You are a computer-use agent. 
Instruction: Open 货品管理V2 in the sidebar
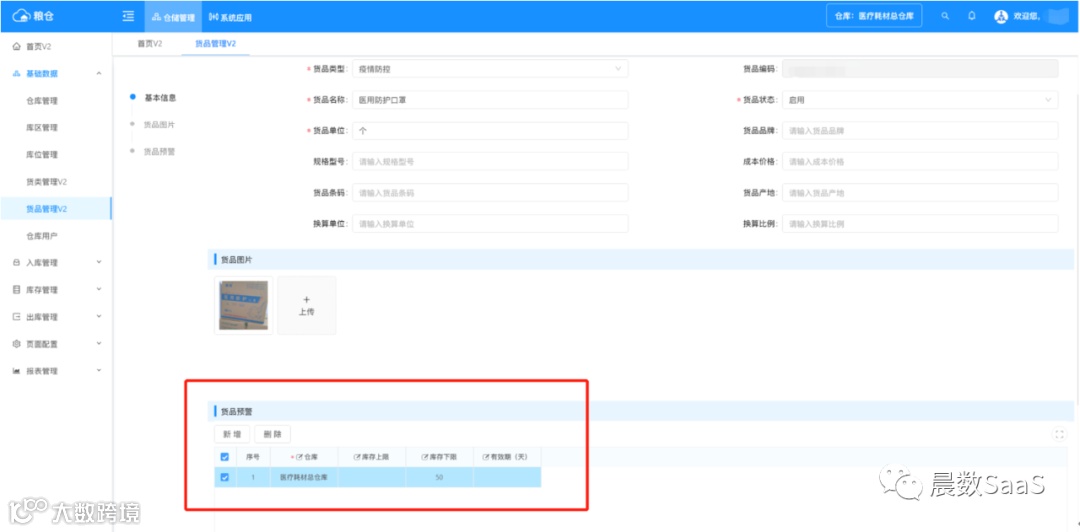tap(55, 209)
